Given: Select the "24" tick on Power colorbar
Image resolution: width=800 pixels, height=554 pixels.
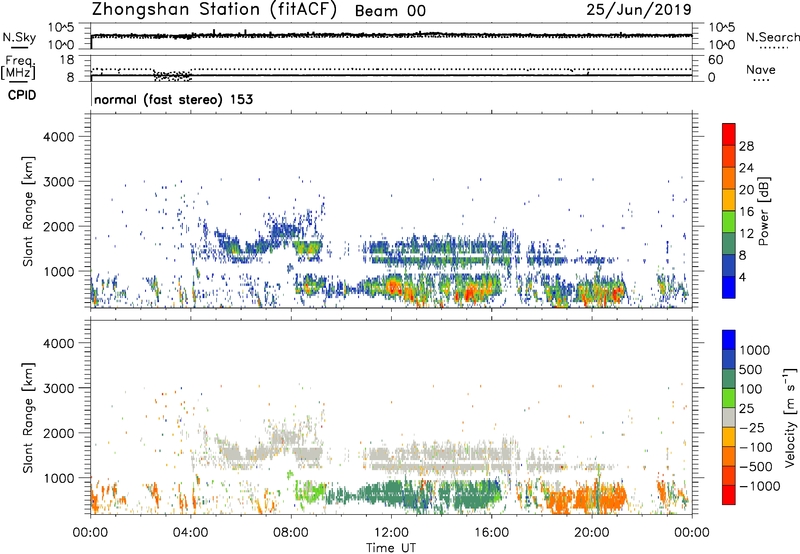Looking at the screenshot, I should coord(746,168).
